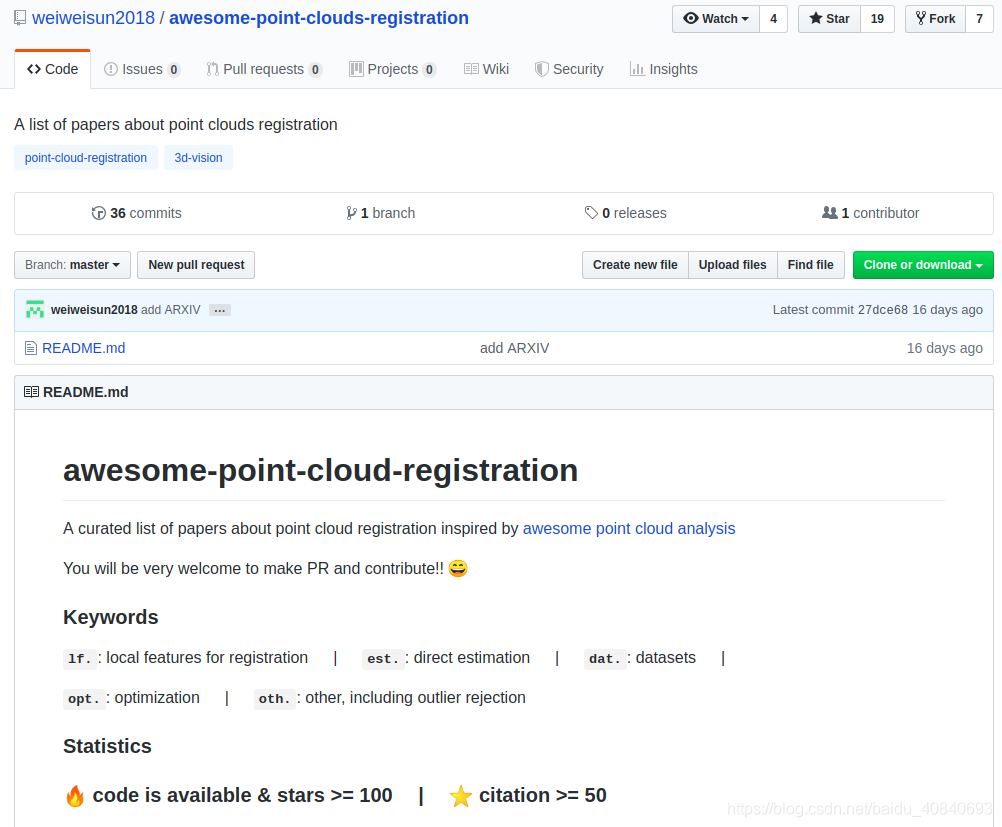Screen dimensions: 1002x827
Task: Open the Watch dropdown button
Action: pos(716,19)
